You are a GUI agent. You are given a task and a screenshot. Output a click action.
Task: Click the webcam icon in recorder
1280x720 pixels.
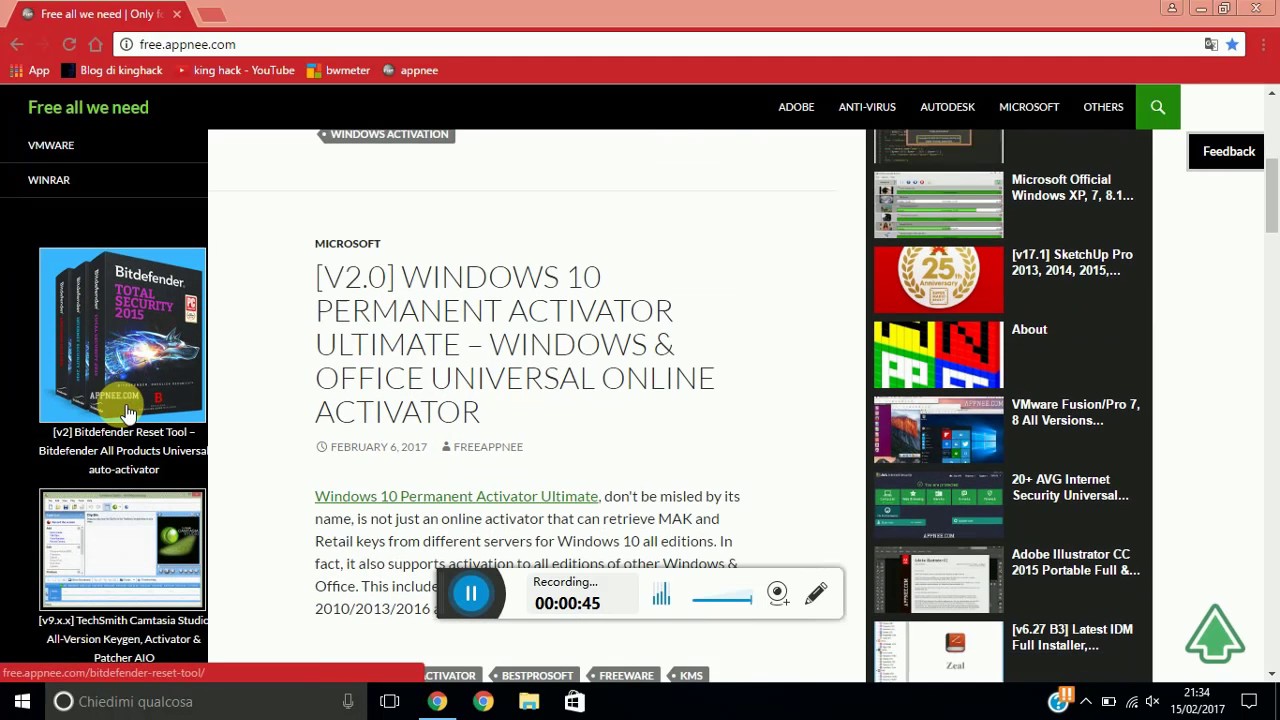tap(778, 594)
